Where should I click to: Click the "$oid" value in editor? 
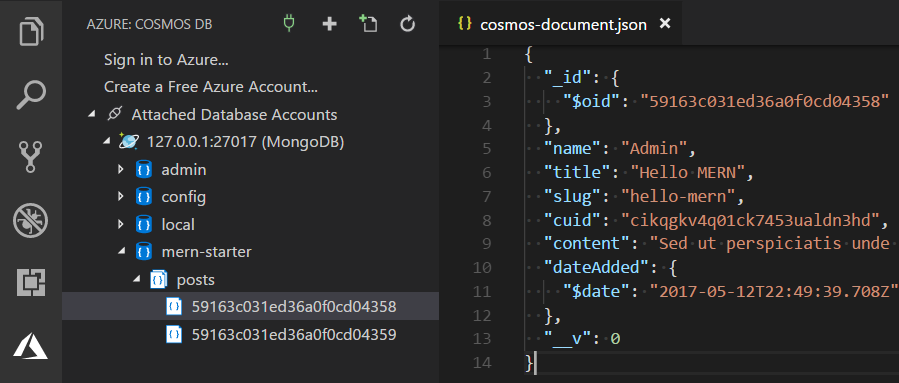click(764, 101)
